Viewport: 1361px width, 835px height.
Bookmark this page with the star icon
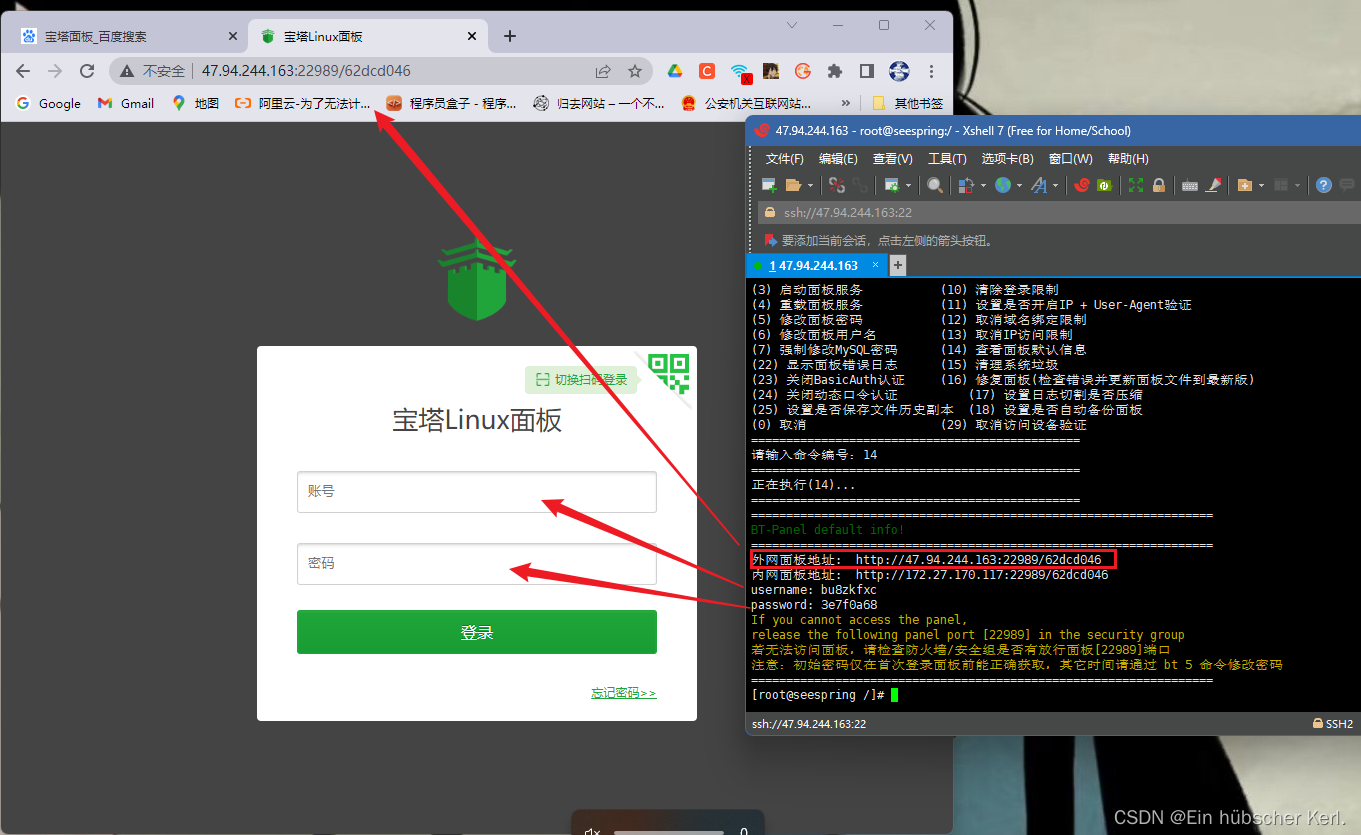point(634,71)
